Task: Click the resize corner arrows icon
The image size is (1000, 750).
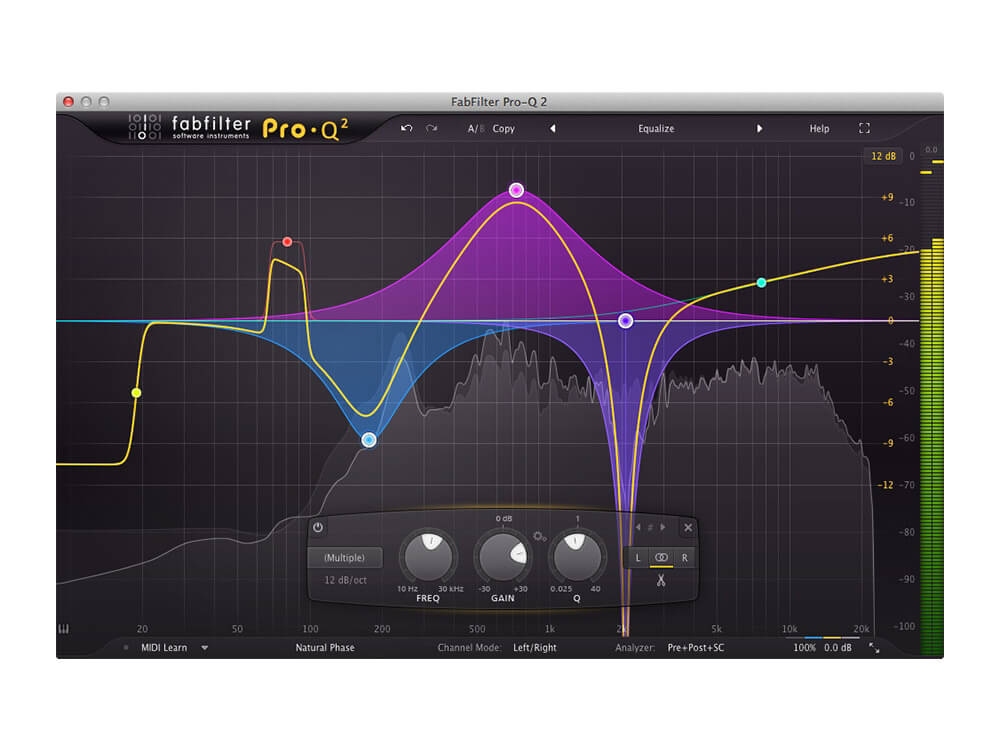Action: 874,648
